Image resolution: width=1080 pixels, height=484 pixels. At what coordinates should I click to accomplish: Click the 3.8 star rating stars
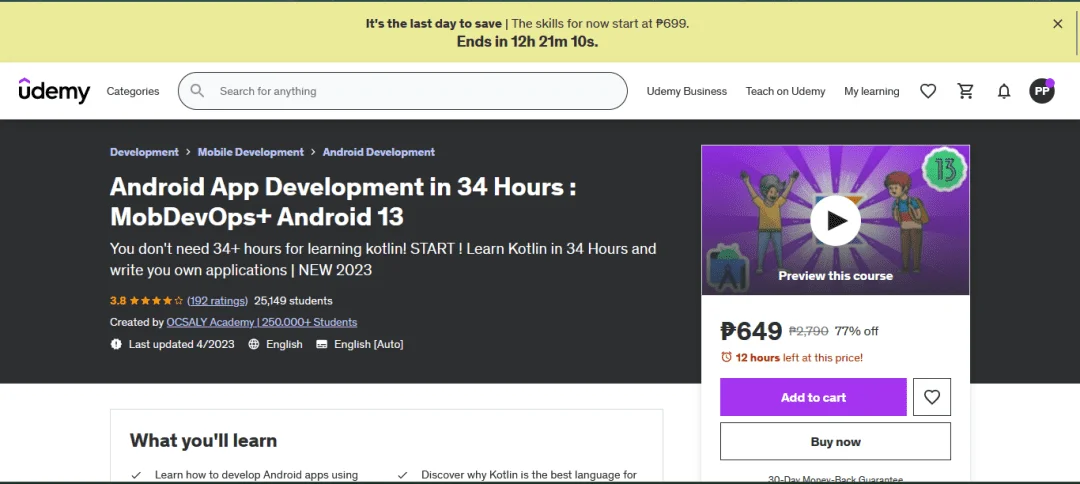156,301
